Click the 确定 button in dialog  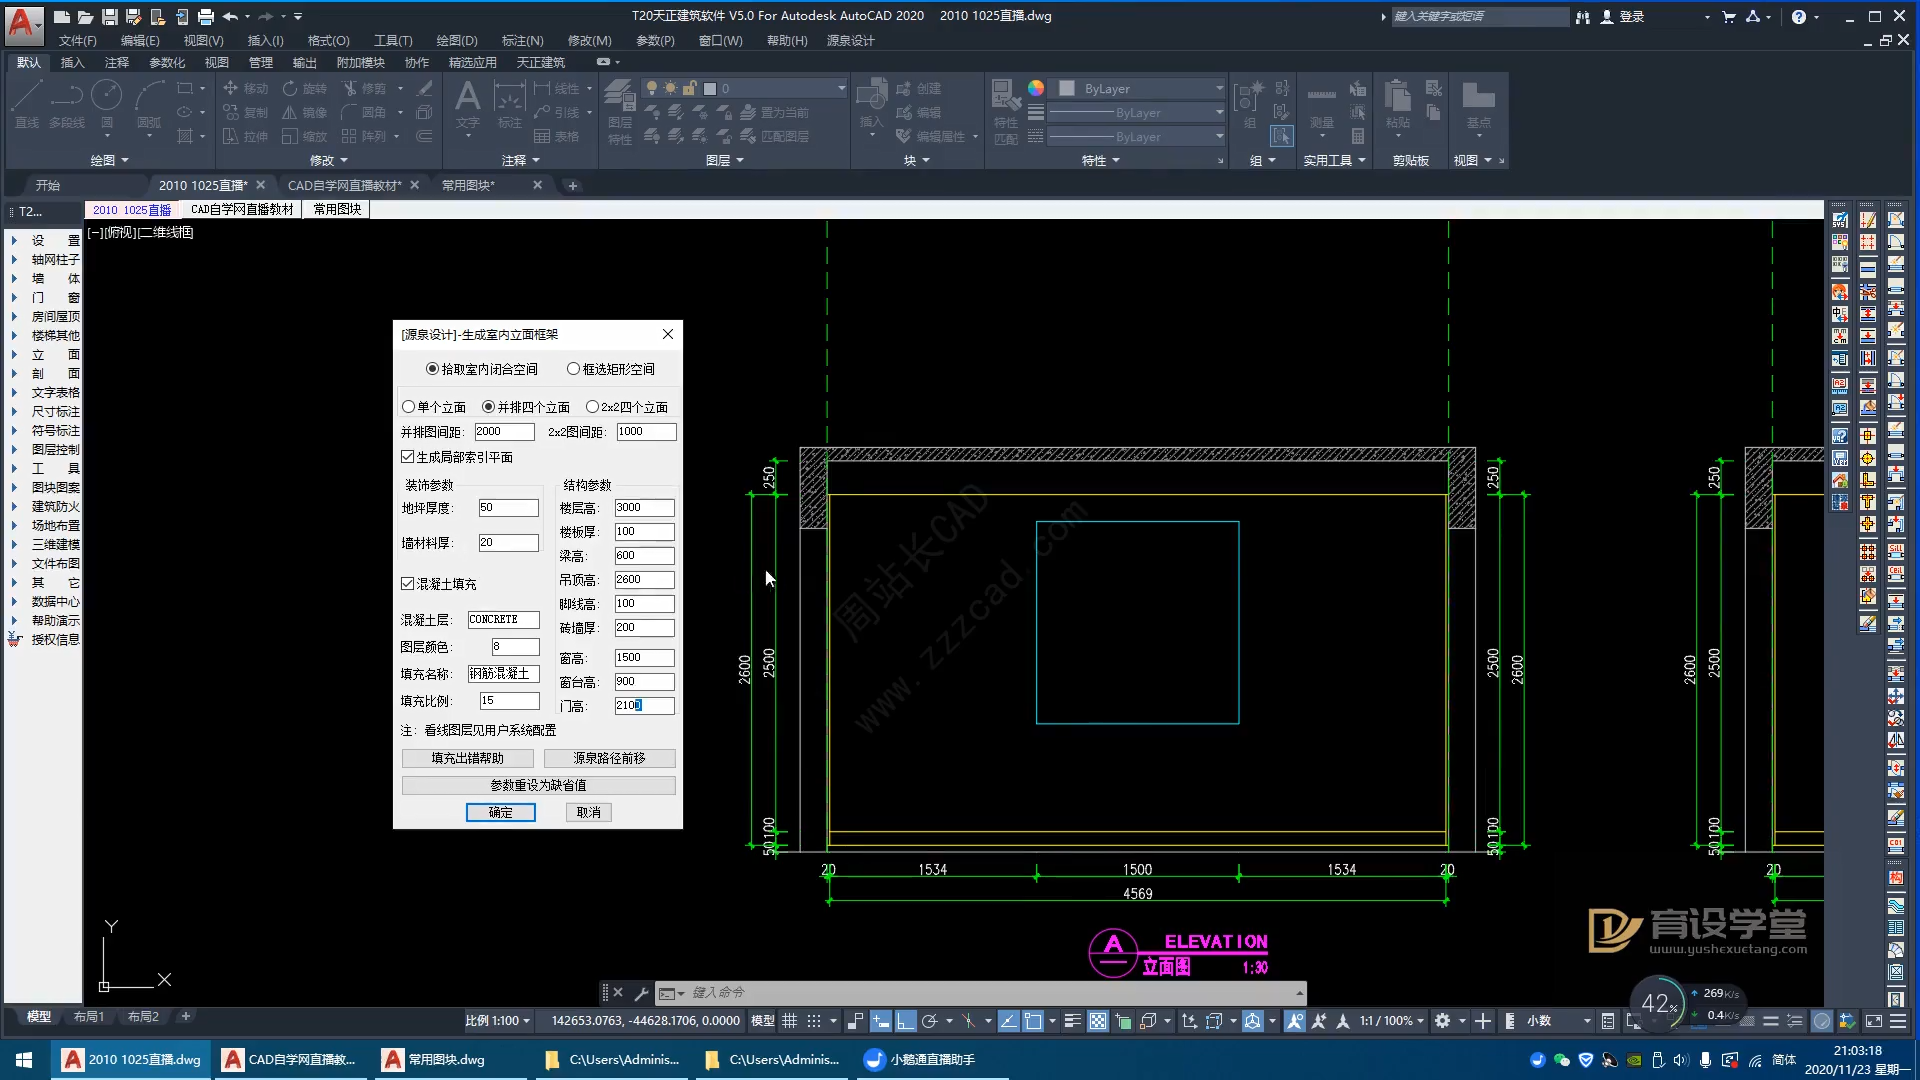tap(500, 812)
